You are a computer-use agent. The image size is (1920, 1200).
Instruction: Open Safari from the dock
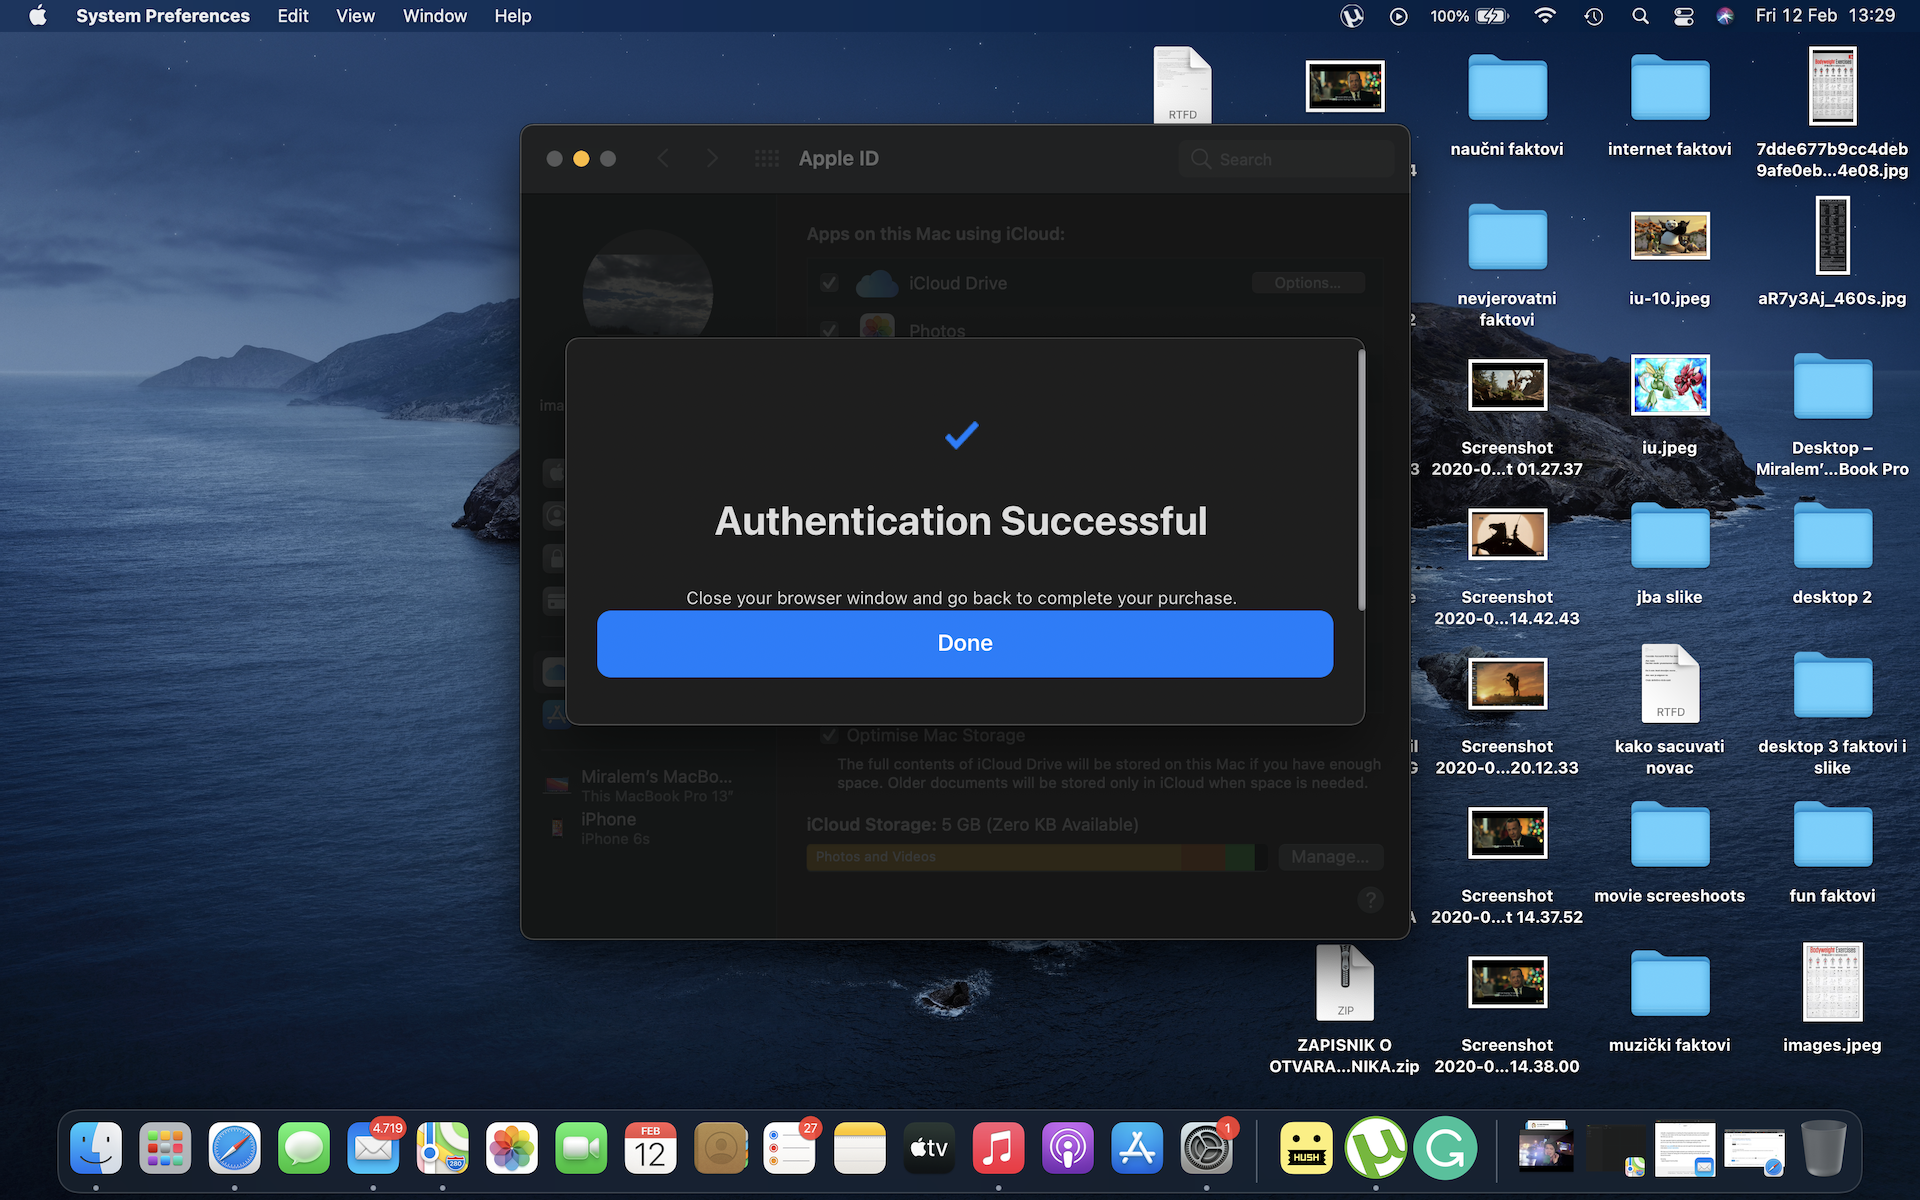click(x=234, y=1148)
